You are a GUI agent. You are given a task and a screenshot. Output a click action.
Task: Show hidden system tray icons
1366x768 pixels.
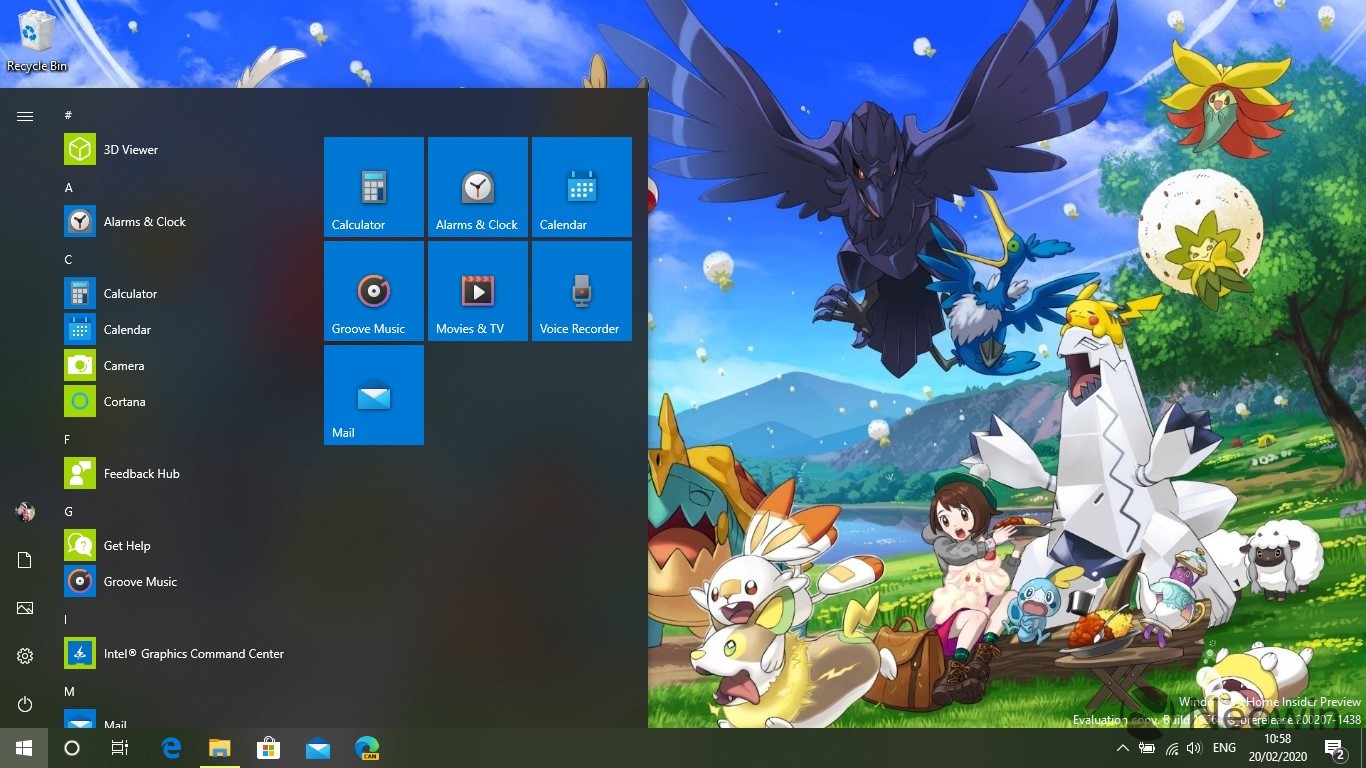(x=1123, y=748)
